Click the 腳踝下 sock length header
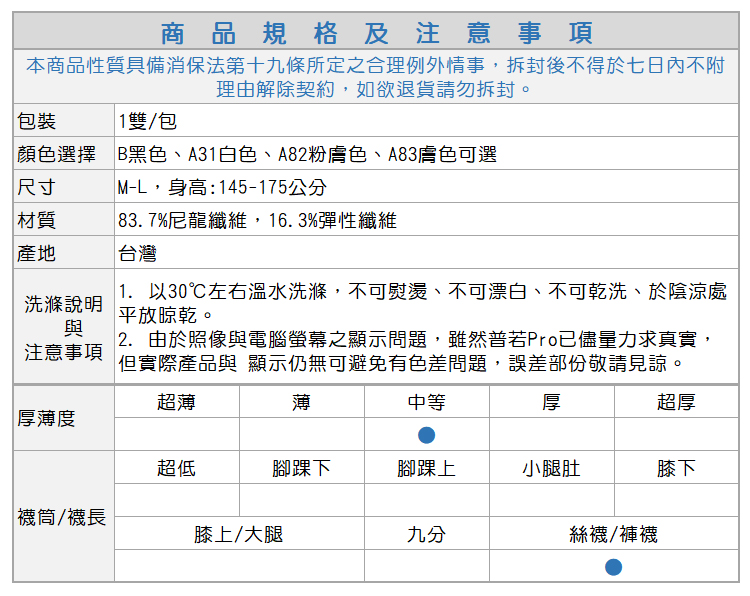The height and width of the screenshot is (596, 750). coord(302,468)
